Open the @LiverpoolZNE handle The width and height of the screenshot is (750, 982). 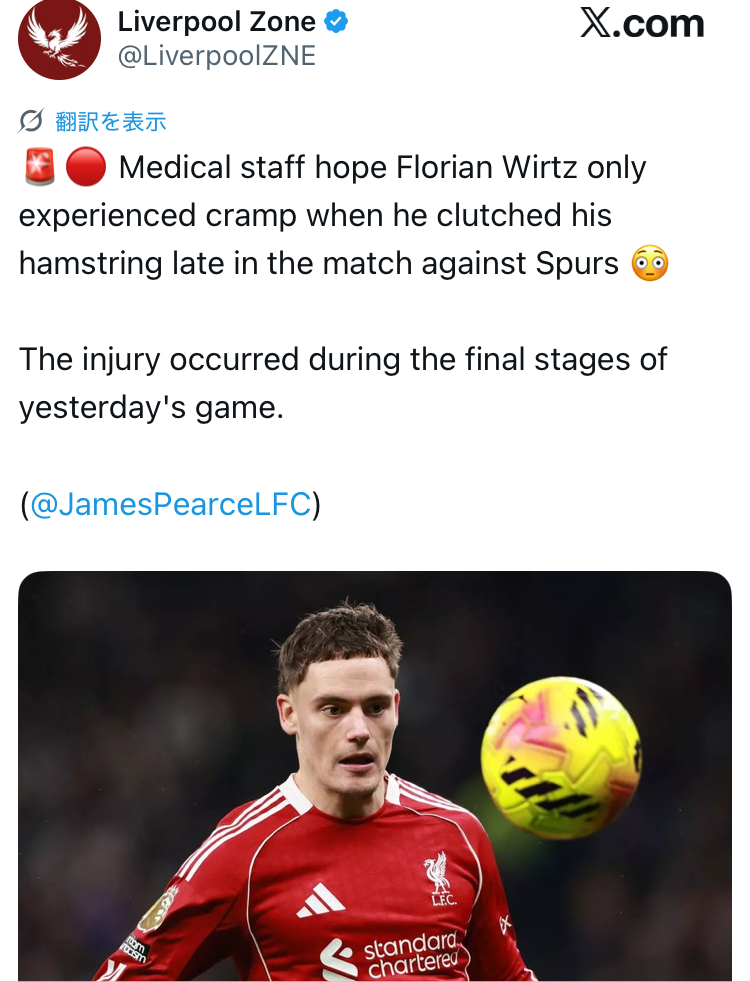(217, 57)
